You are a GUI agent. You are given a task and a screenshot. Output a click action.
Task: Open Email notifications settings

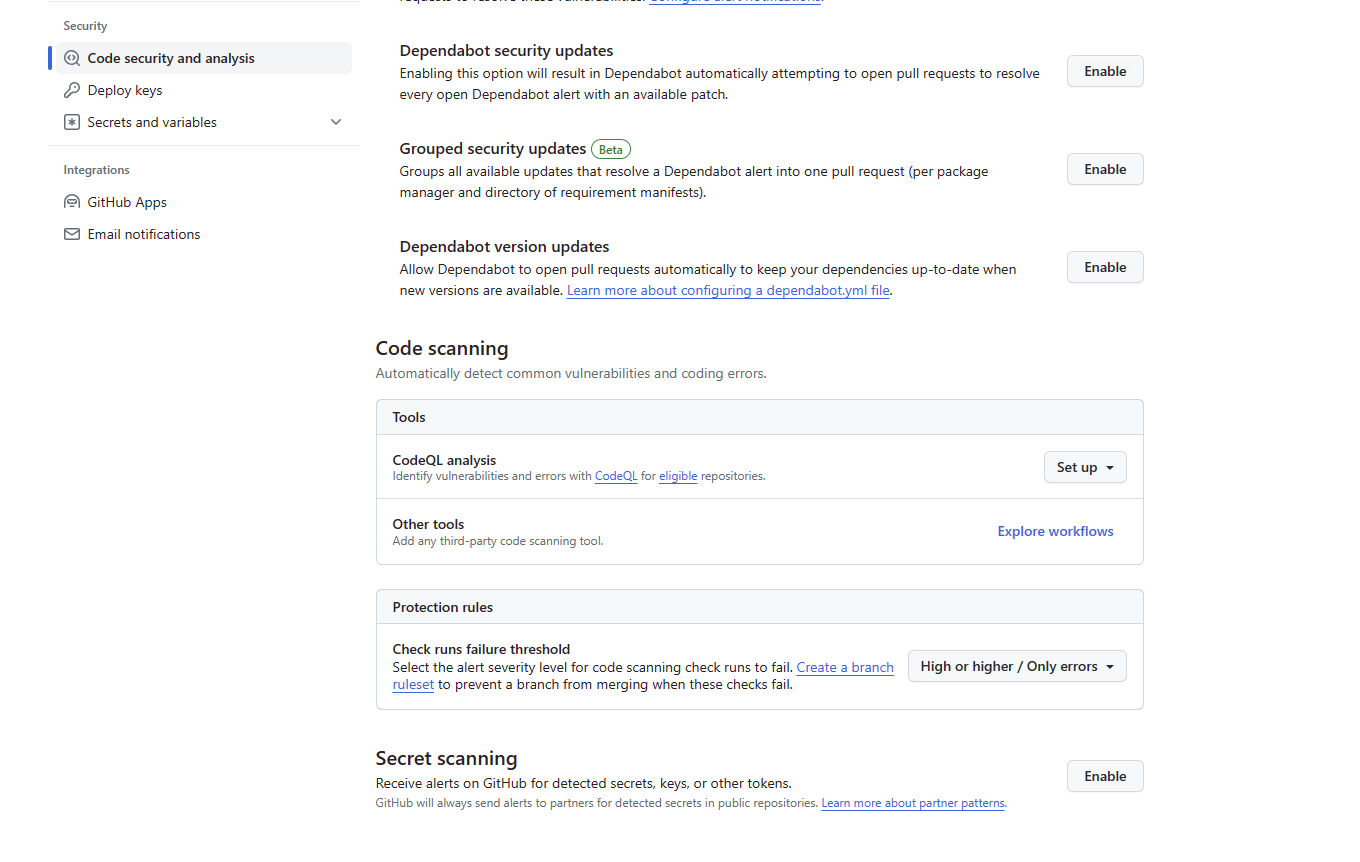pos(204,234)
